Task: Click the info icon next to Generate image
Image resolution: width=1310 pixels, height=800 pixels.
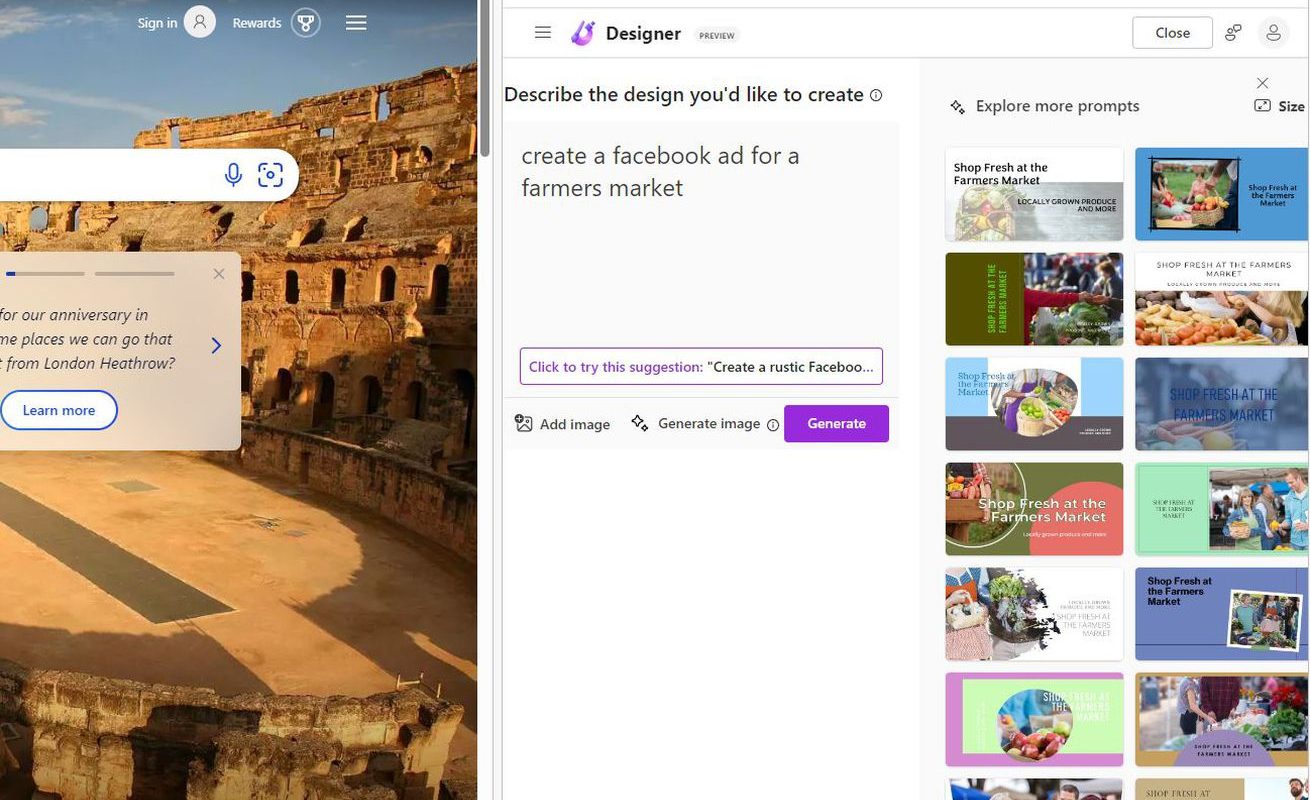Action: point(772,424)
